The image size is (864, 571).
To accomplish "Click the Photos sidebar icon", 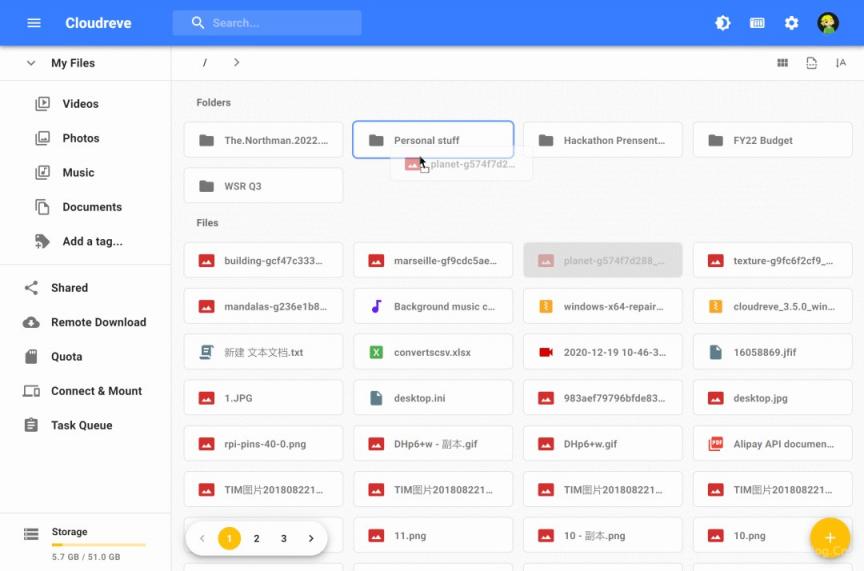I will [x=42, y=138].
